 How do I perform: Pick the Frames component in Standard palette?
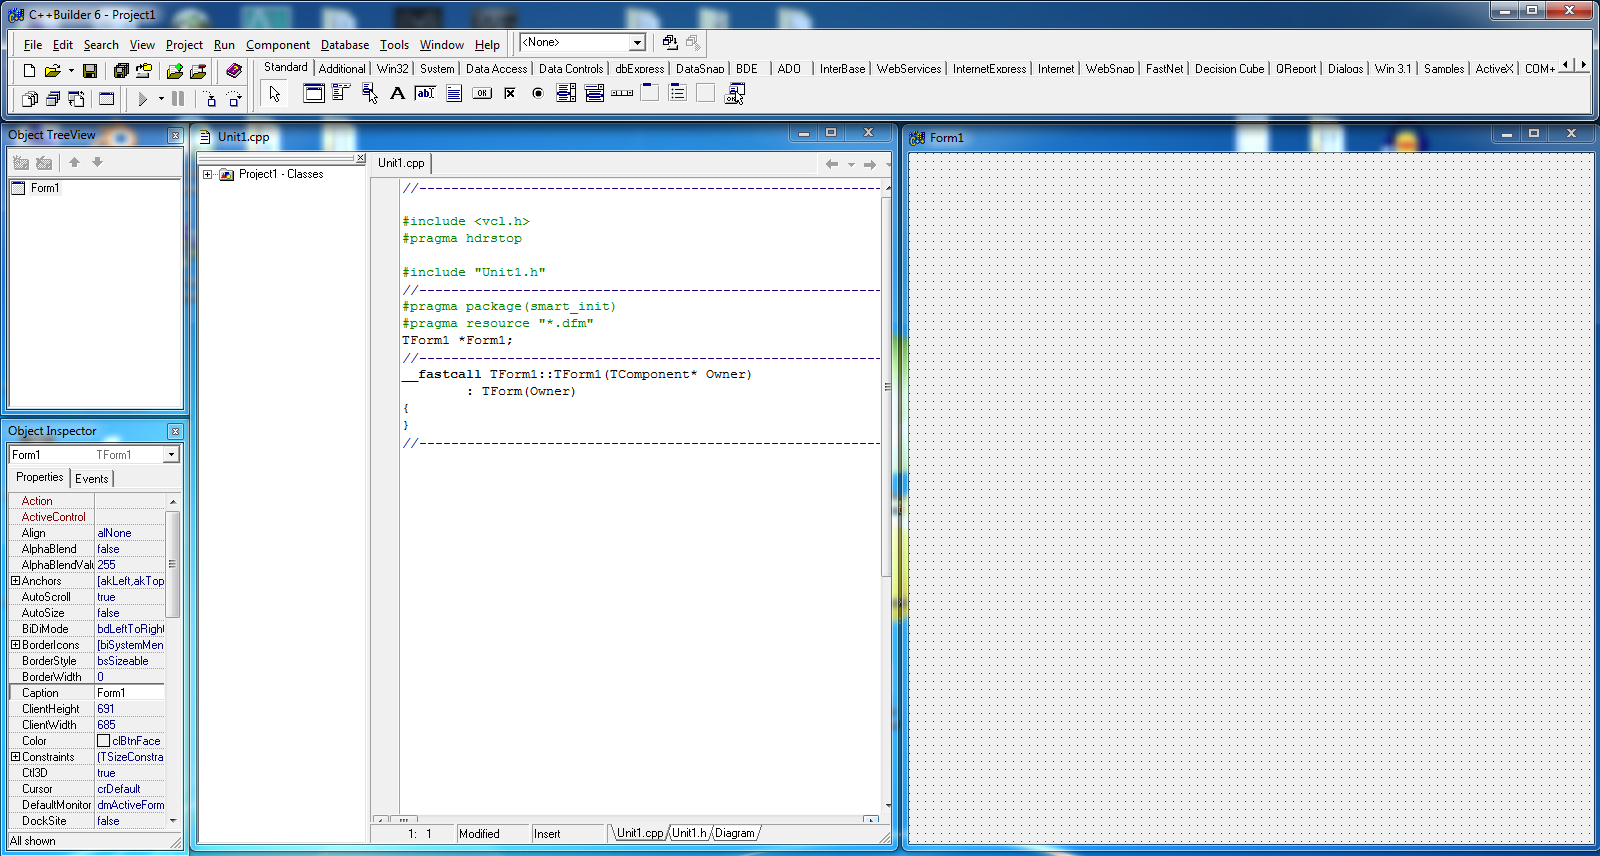313,93
